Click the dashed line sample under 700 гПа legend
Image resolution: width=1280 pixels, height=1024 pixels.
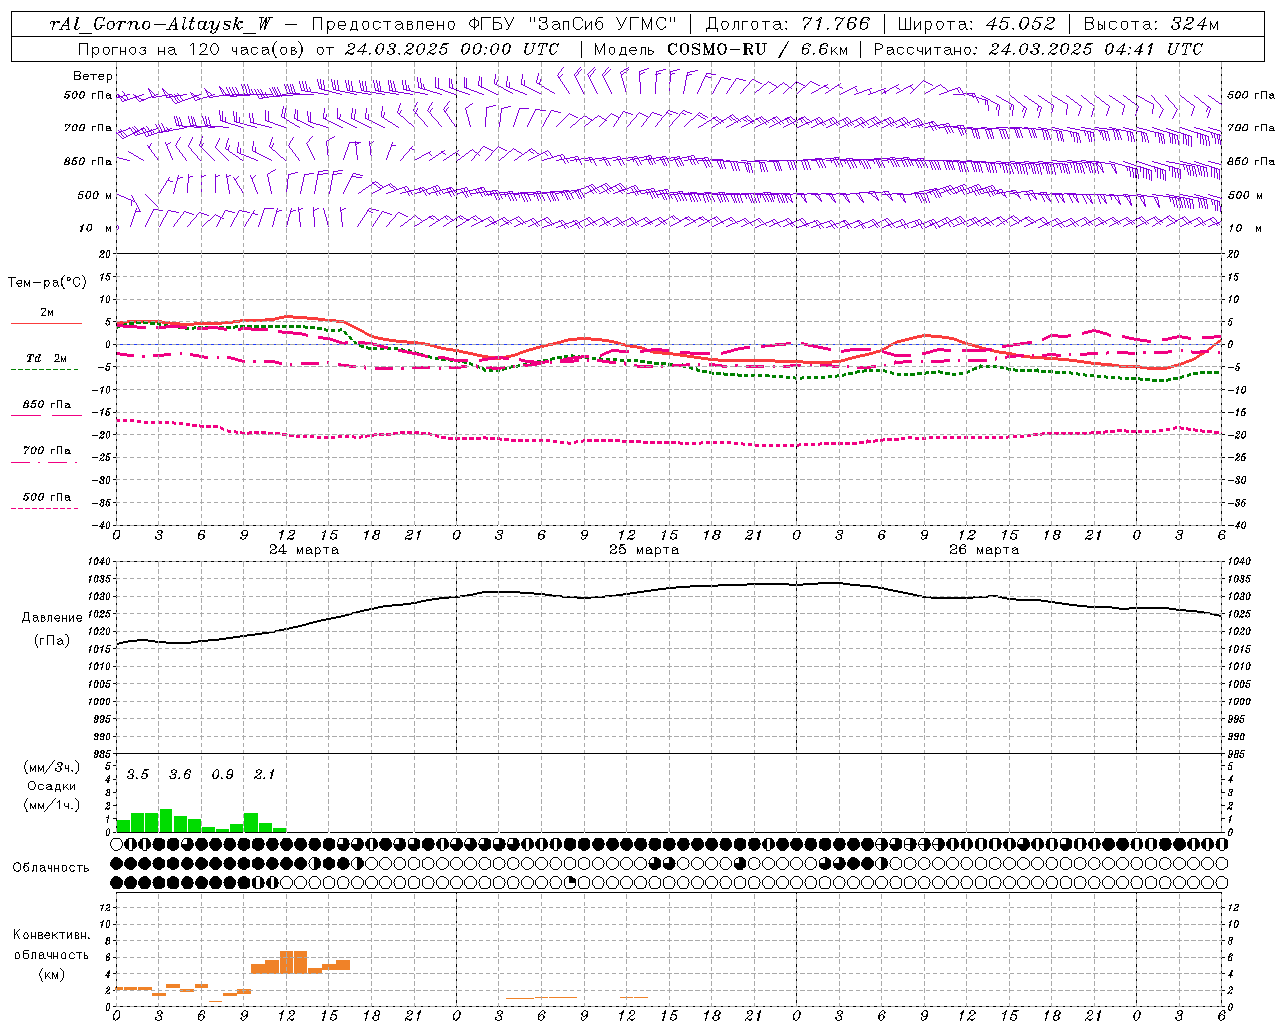(44, 462)
